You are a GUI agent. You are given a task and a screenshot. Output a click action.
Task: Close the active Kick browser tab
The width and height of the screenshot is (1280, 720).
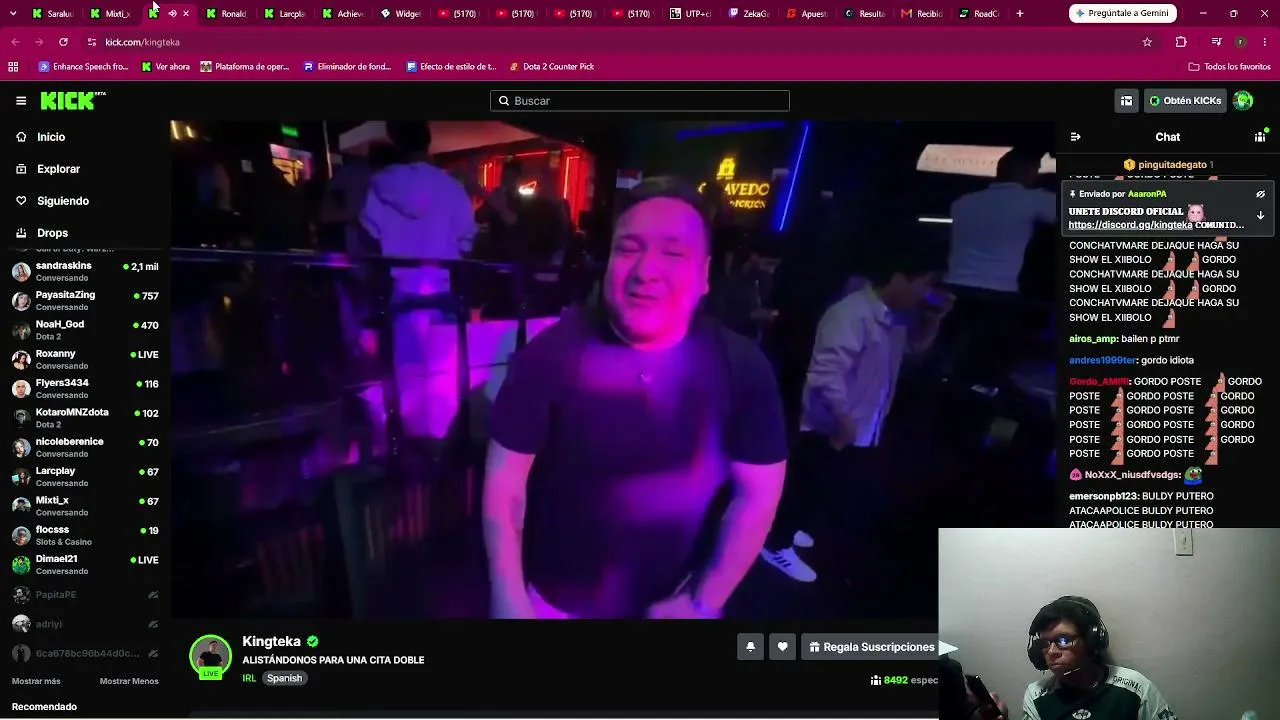coord(186,13)
